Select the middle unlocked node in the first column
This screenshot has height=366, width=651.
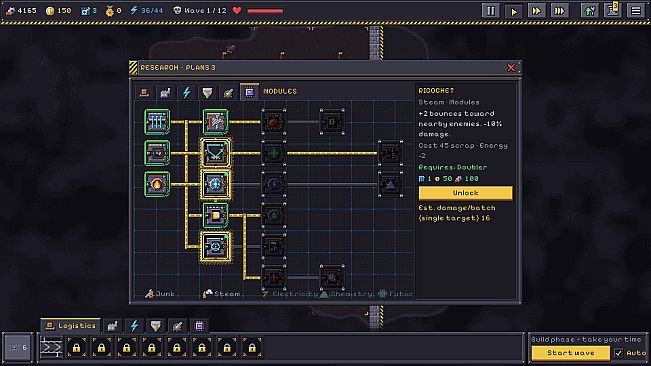click(x=157, y=153)
